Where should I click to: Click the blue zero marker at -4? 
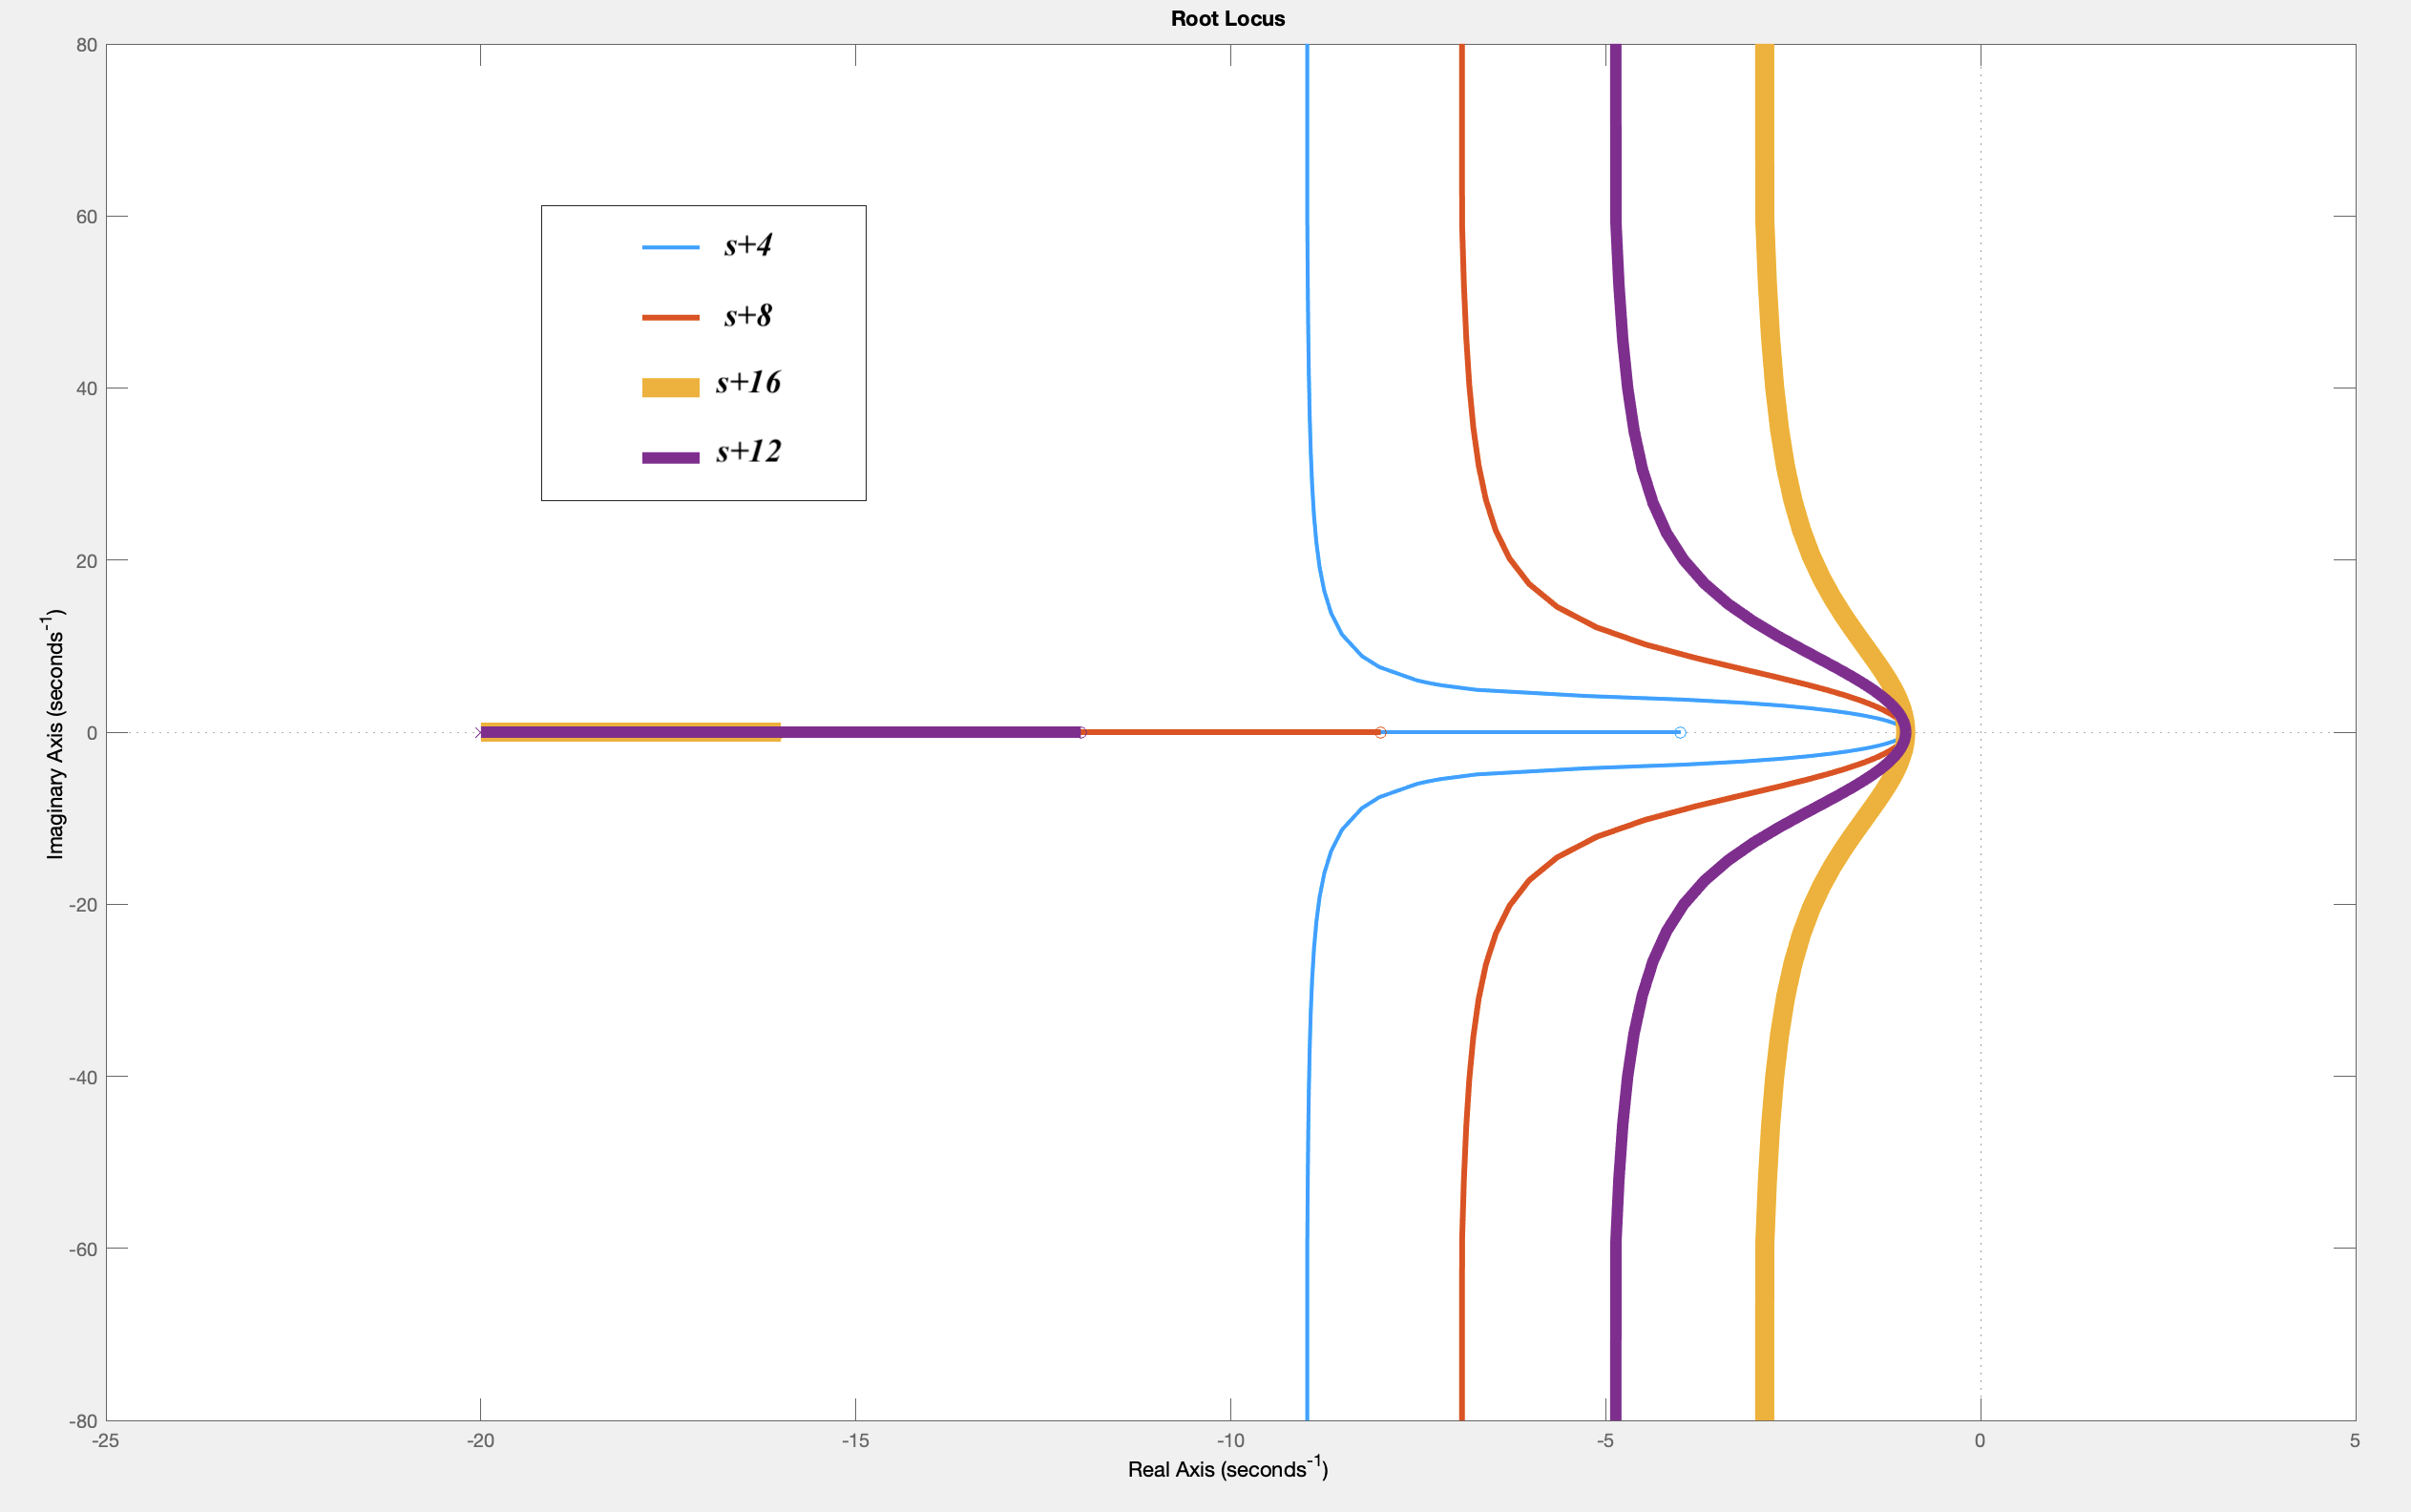[1680, 733]
